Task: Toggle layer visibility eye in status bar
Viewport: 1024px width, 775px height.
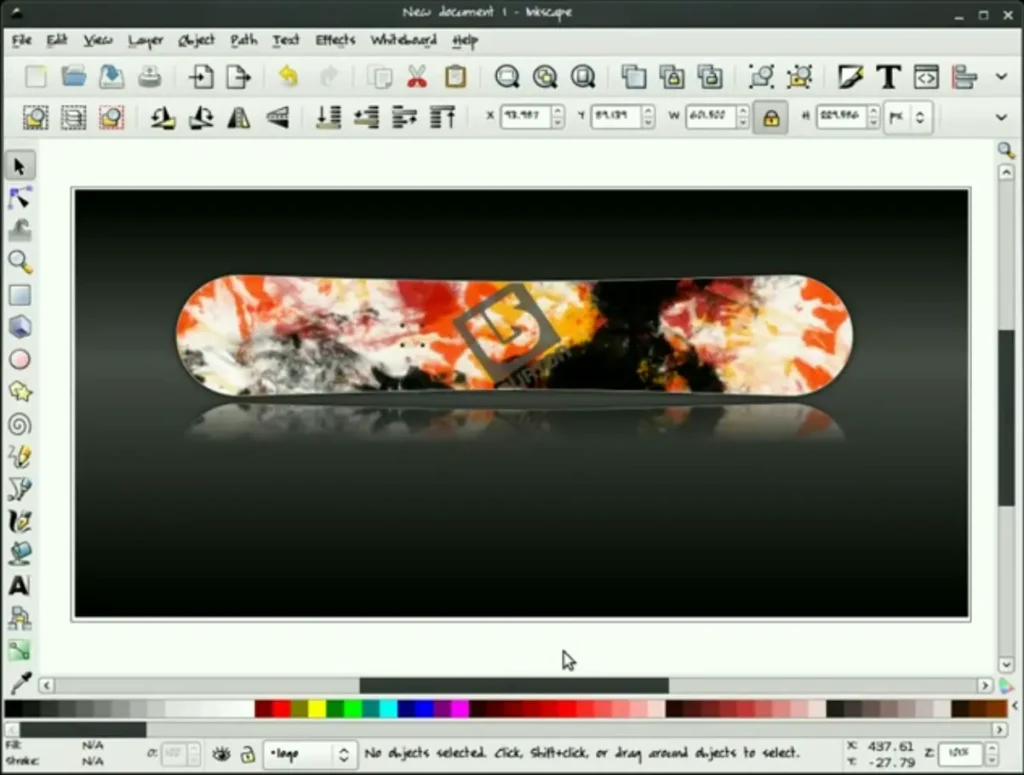Action: 221,754
